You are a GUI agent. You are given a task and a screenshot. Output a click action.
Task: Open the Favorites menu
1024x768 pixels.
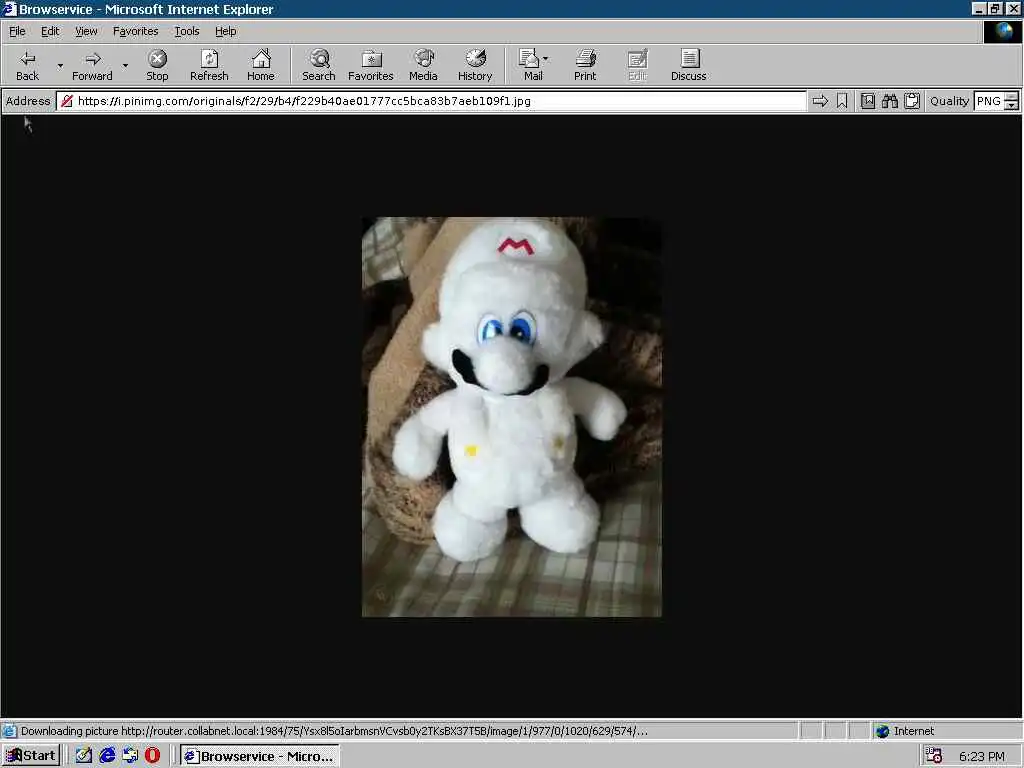pos(135,31)
